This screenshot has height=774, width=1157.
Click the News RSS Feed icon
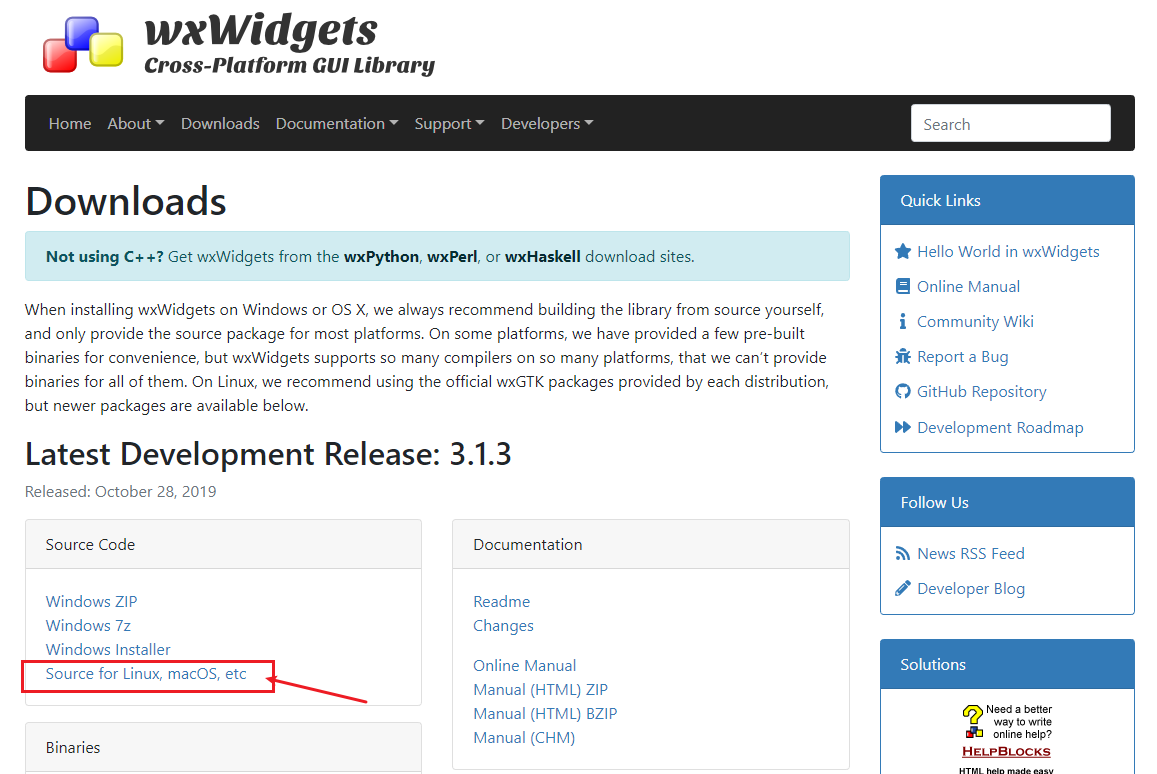pos(903,553)
